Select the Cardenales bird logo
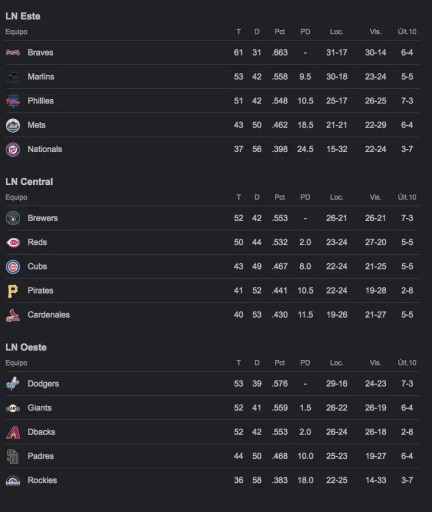This screenshot has width=432, height=512. 13,315
